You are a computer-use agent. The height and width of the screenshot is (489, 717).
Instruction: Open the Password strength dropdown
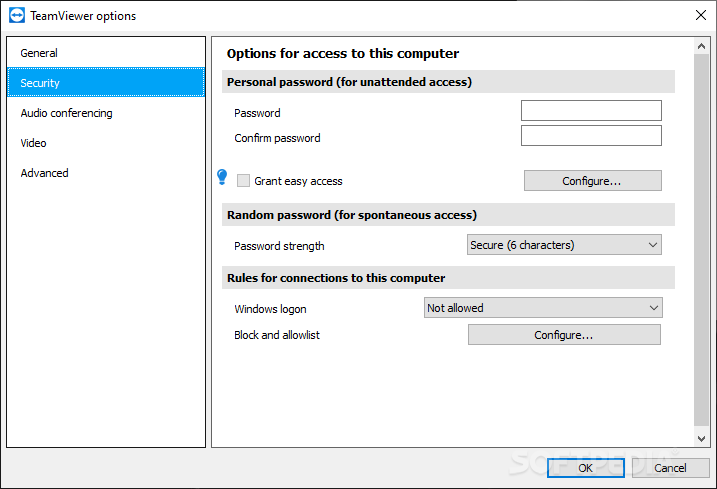pyautogui.click(x=564, y=245)
